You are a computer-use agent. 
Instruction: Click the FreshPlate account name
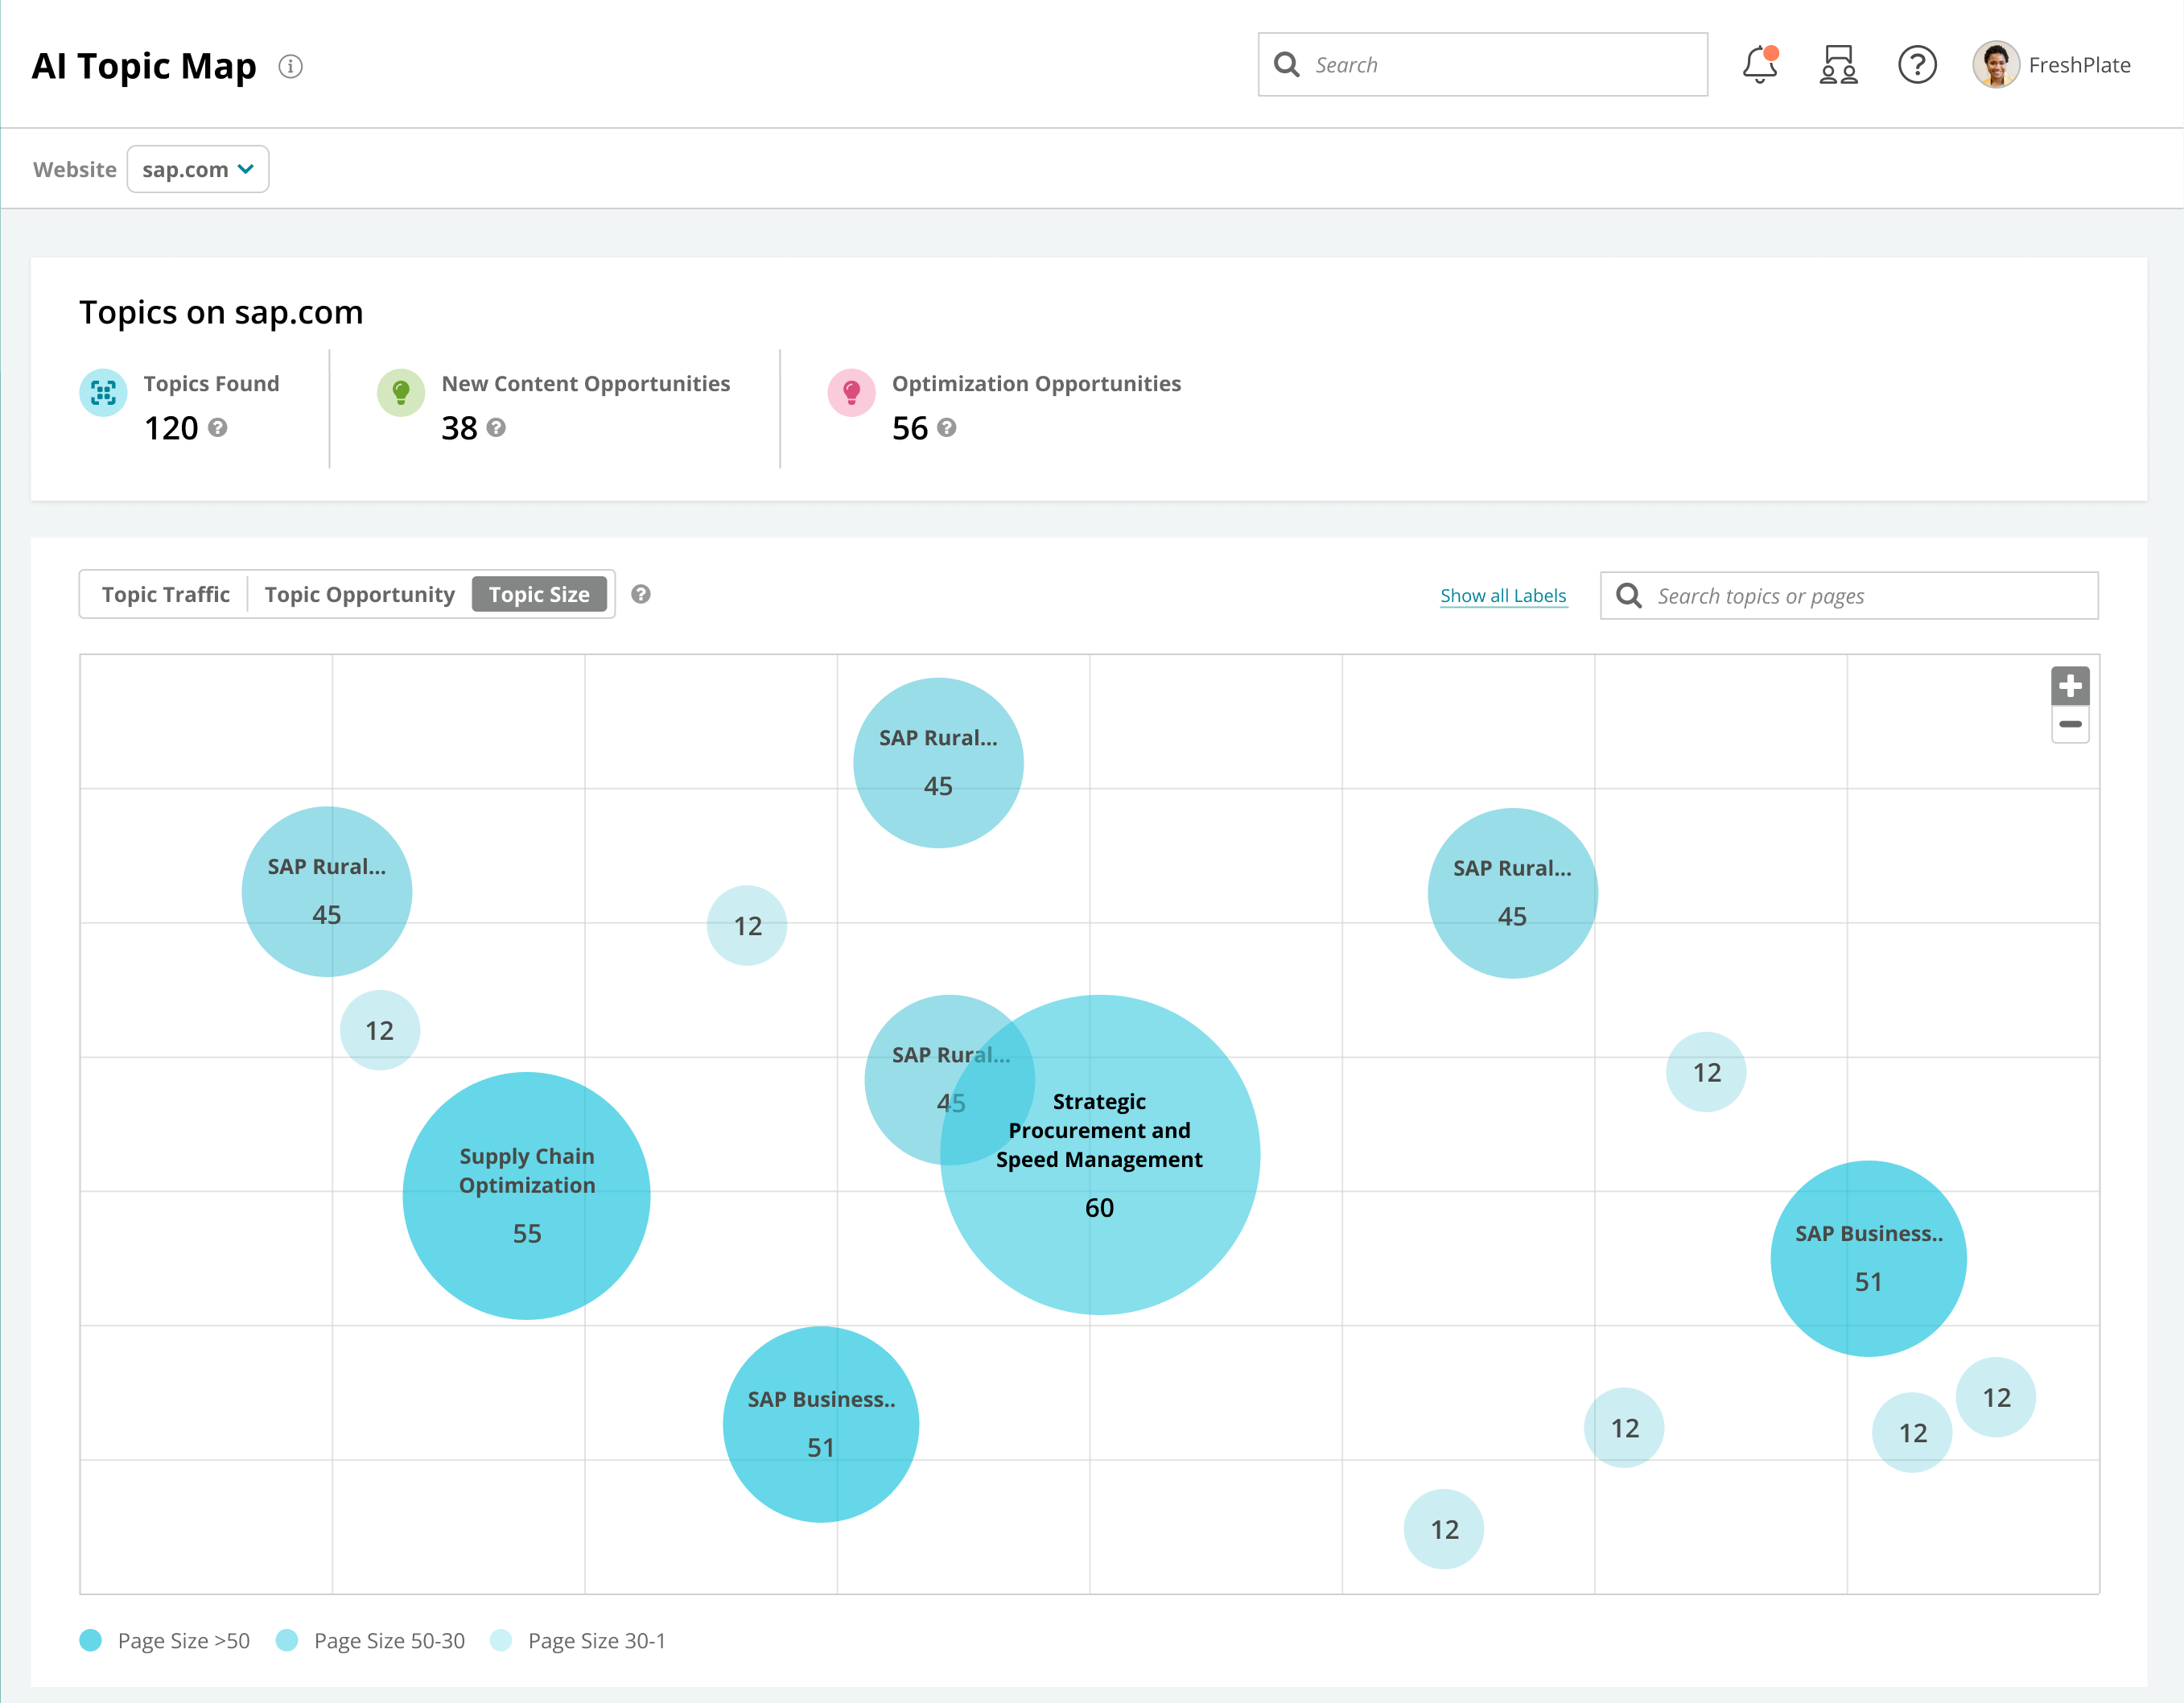coord(2079,65)
